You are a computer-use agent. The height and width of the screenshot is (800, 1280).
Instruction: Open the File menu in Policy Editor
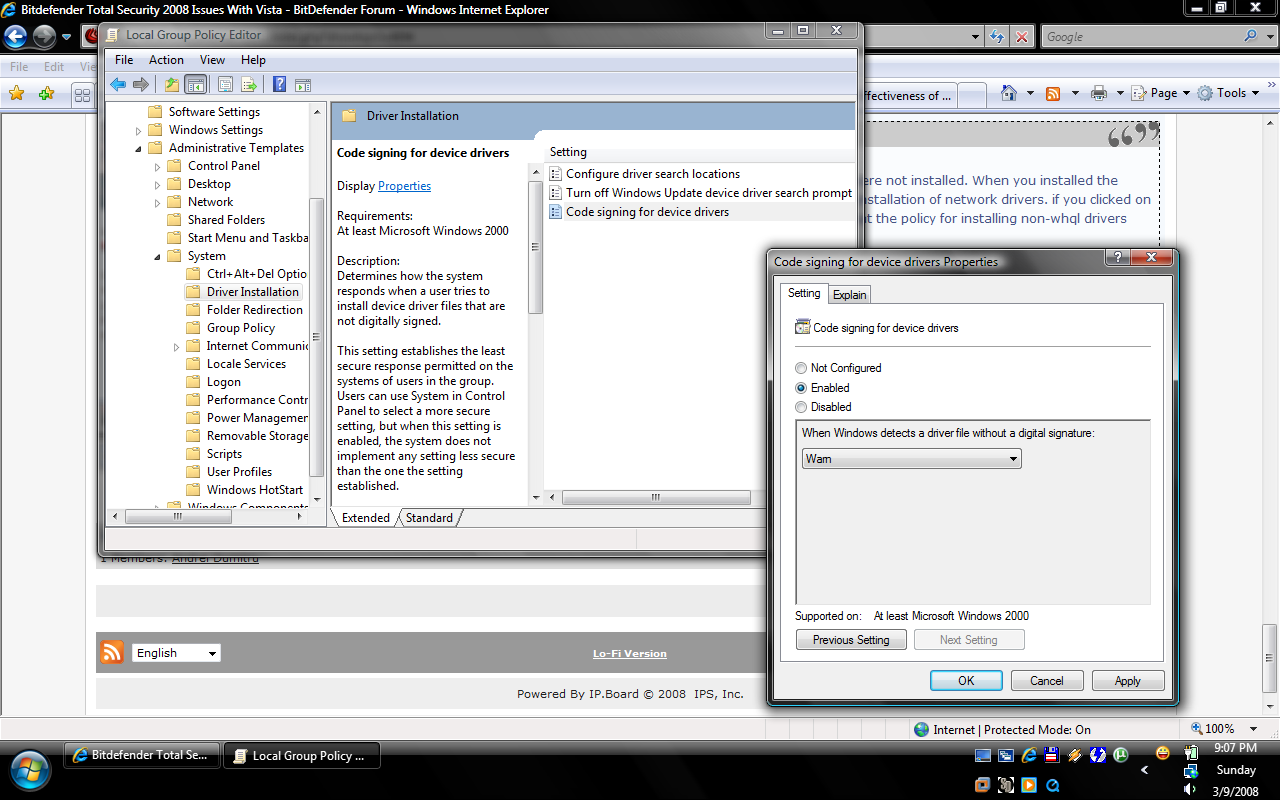(x=124, y=60)
